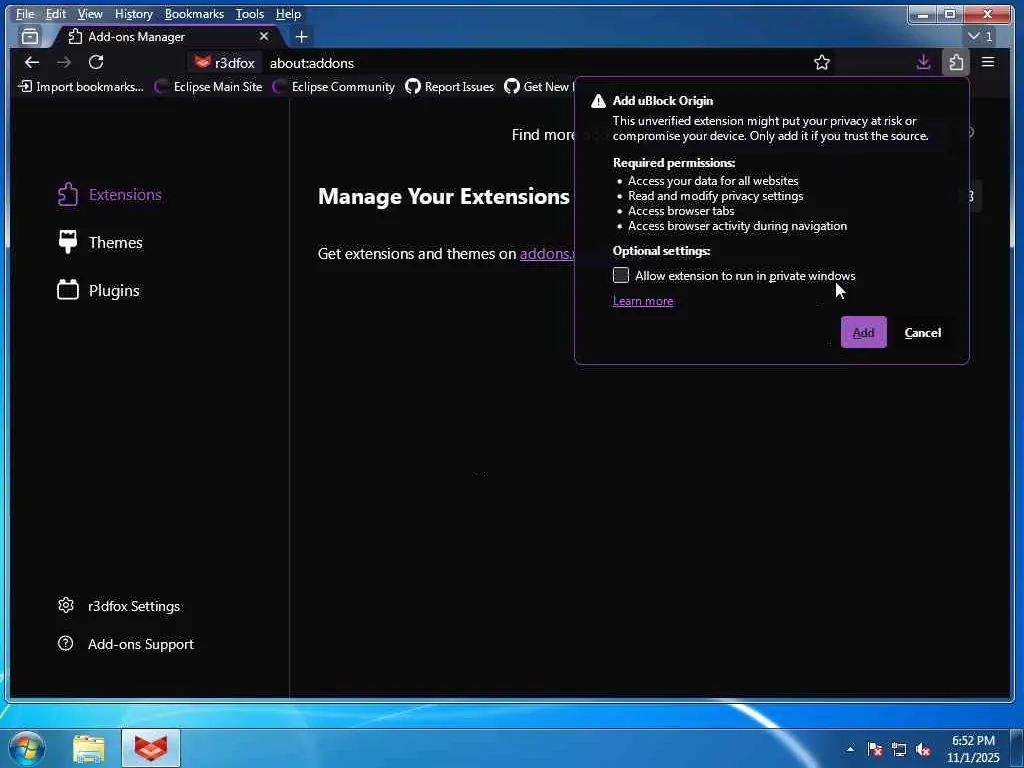The image size is (1024, 768).
Task: Reload the current page
Action: (96, 62)
